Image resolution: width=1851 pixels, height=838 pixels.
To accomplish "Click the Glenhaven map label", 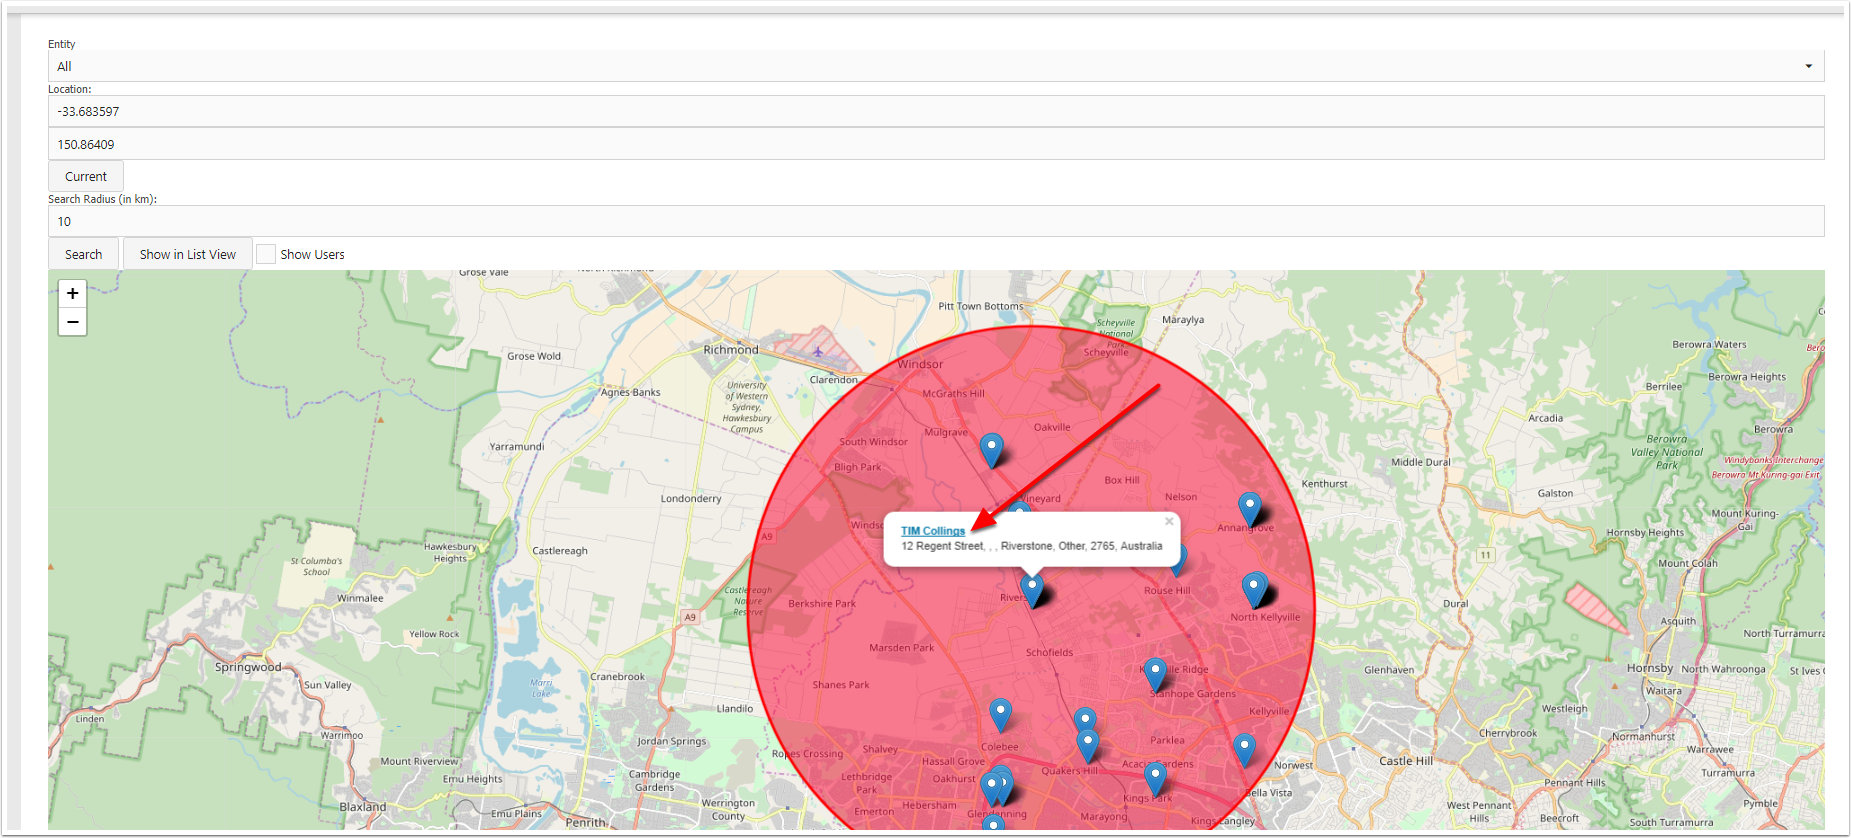I will click(1389, 670).
